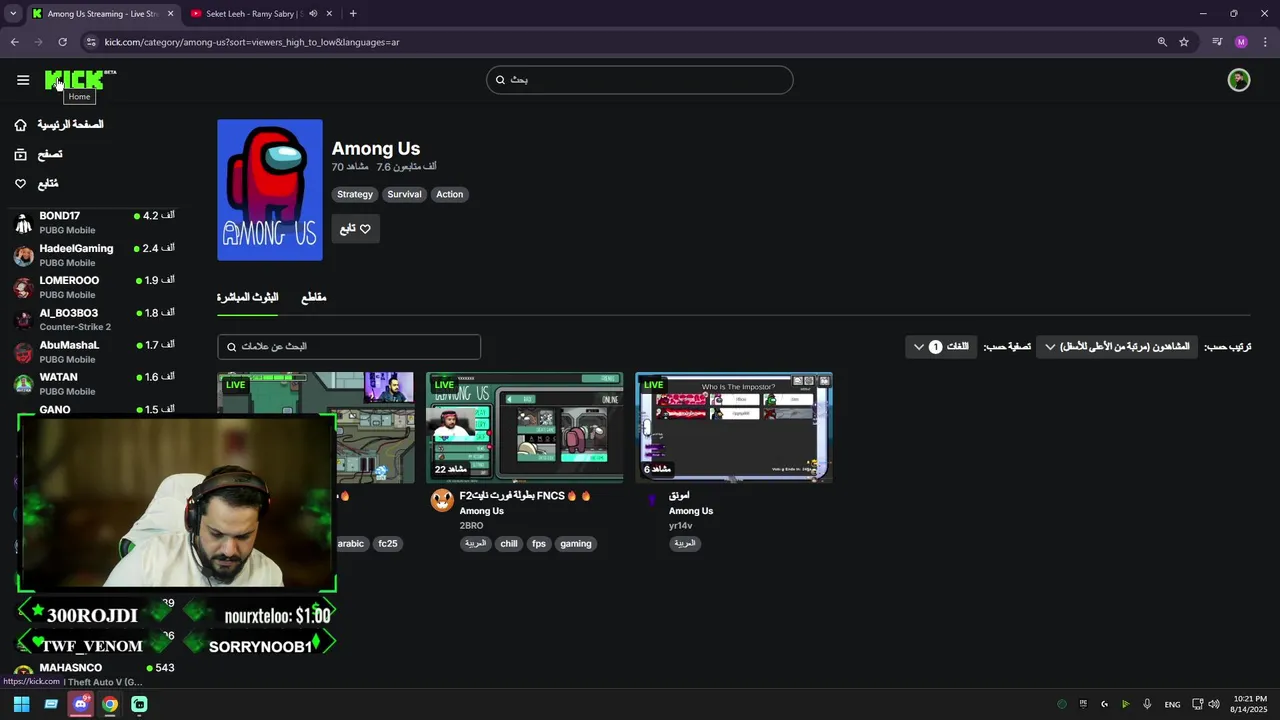The height and width of the screenshot is (720, 1280).
Task: View site information icon in the address bar
Action: [x=91, y=42]
